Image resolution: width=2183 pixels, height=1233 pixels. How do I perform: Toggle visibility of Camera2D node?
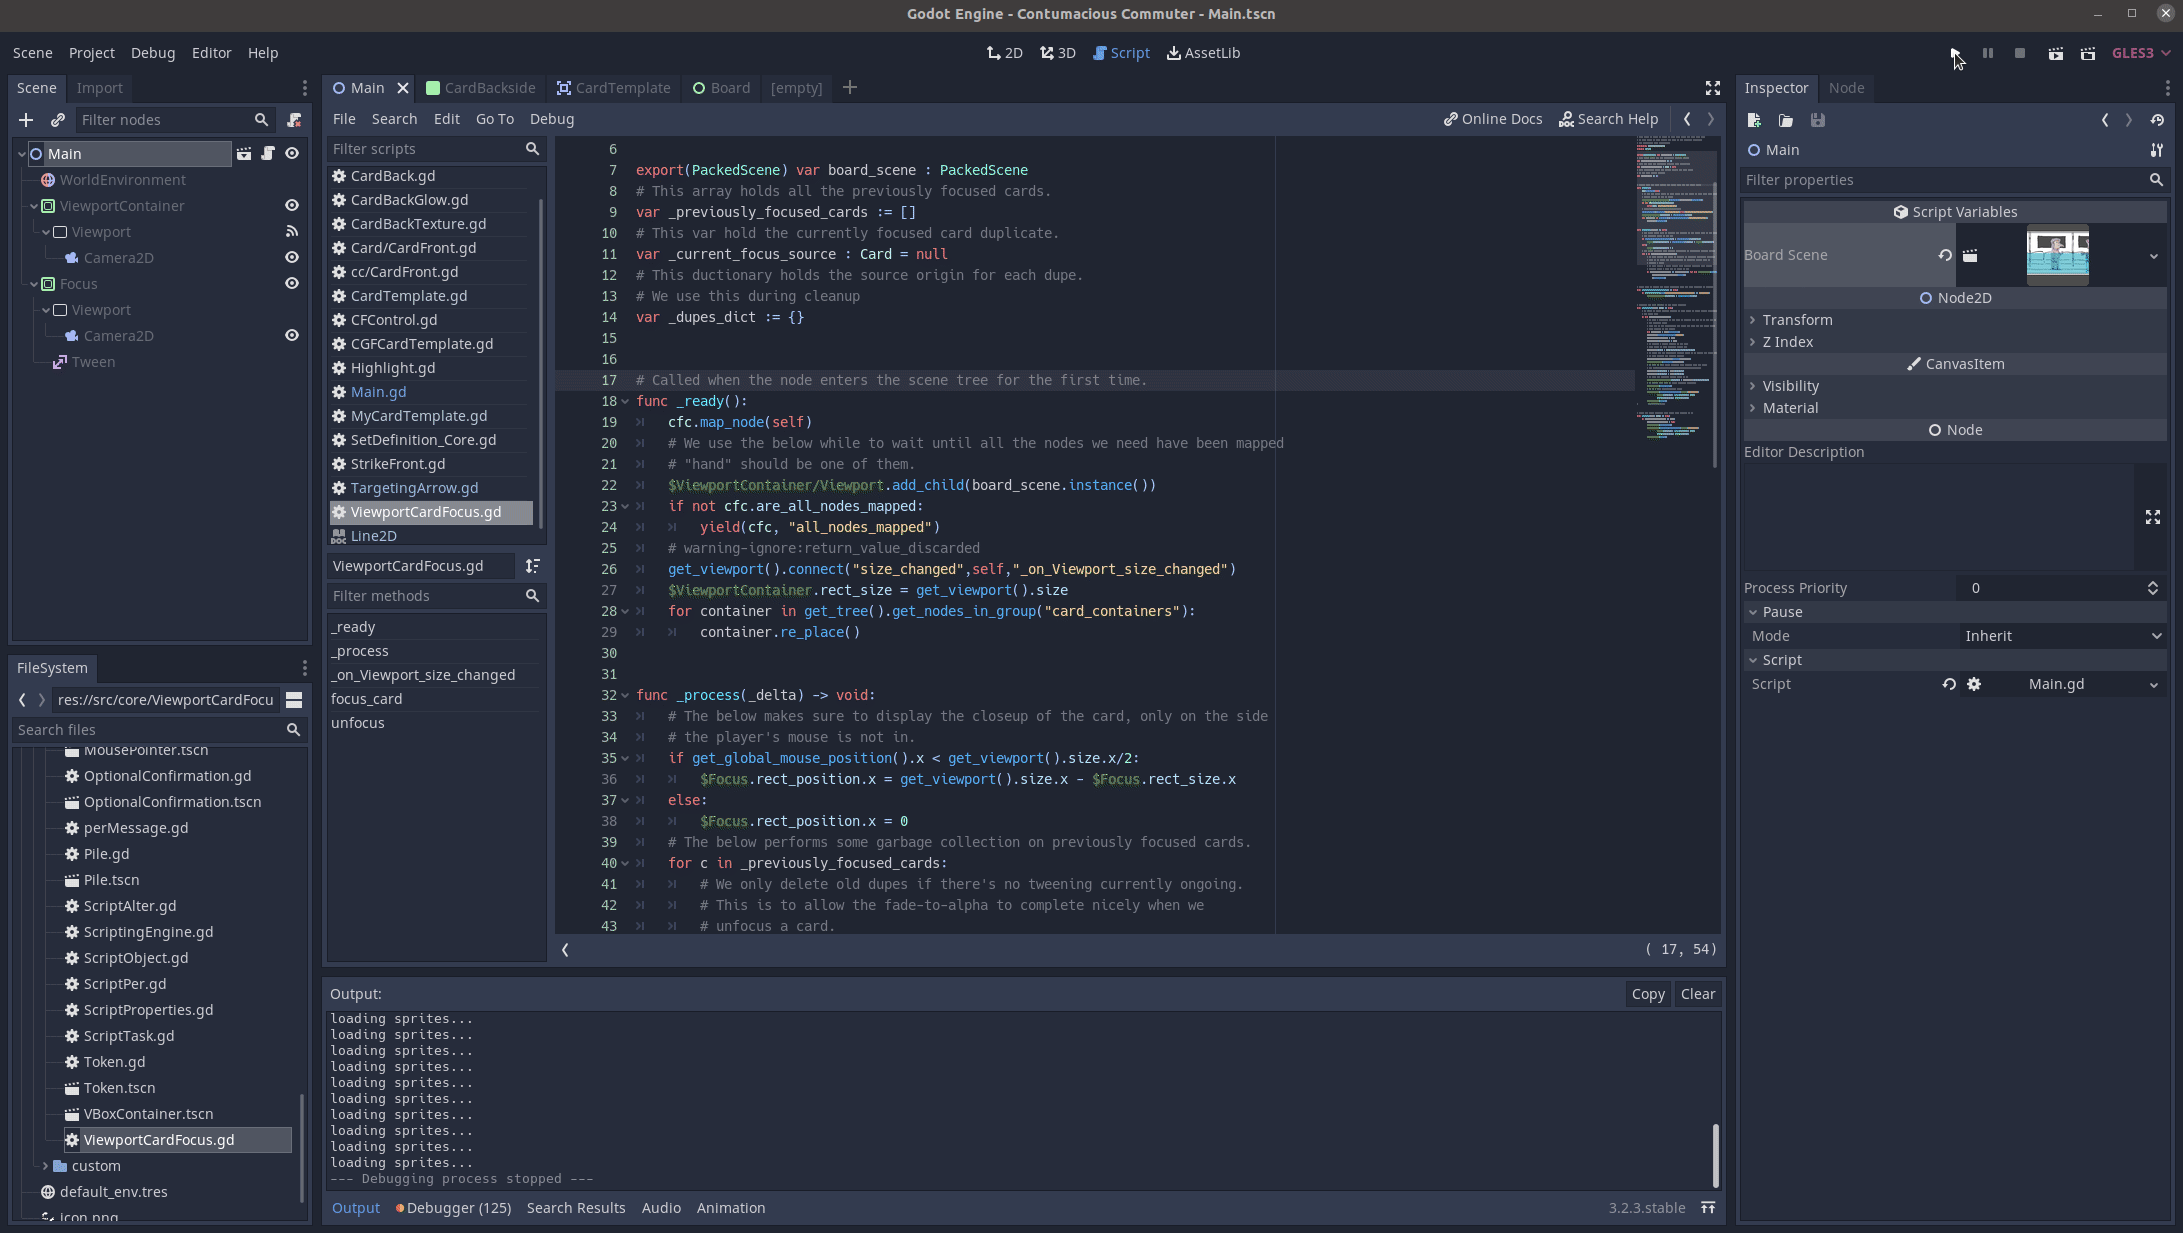pyautogui.click(x=294, y=256)
